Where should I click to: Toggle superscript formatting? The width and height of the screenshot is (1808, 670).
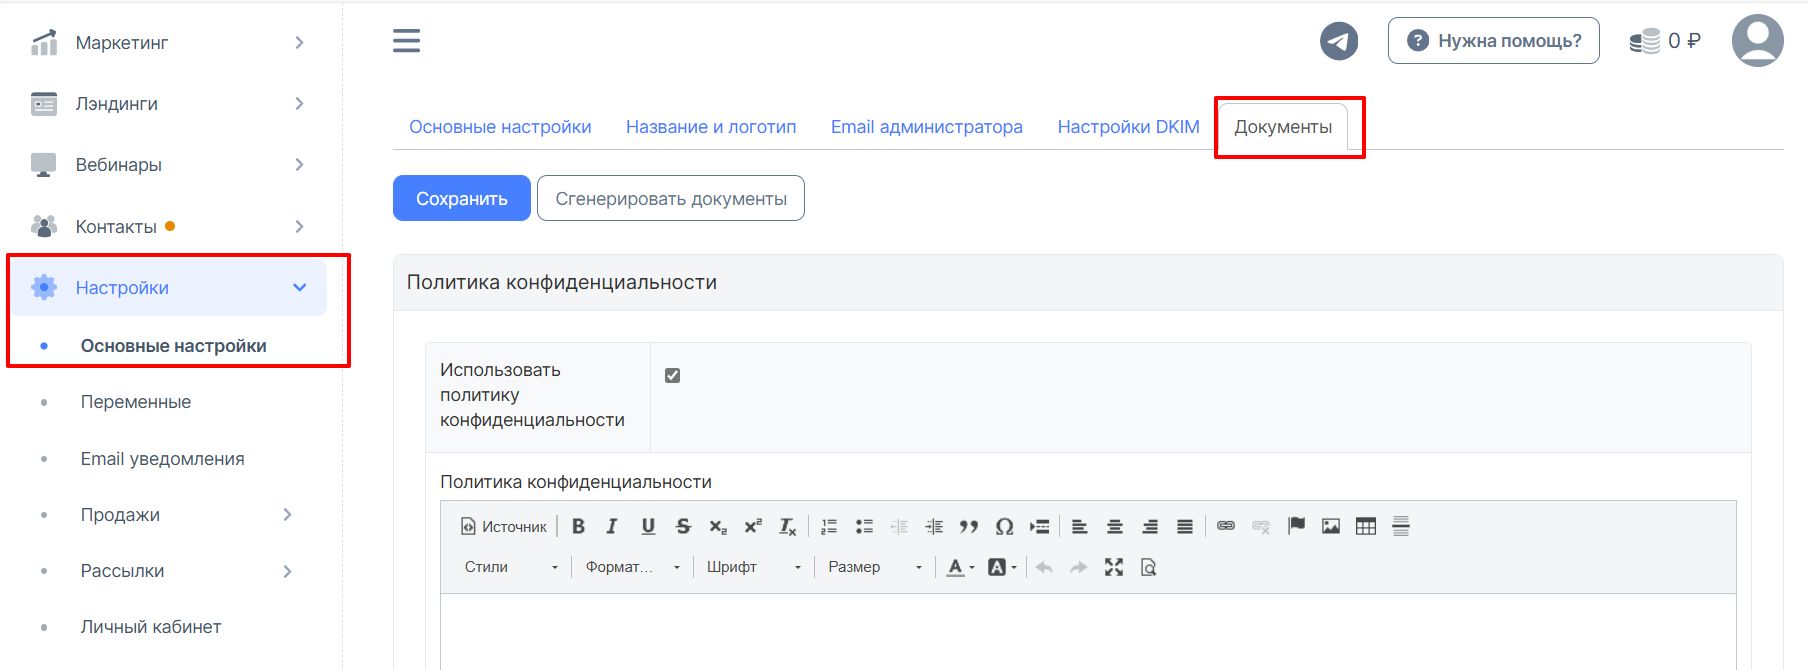point(753,526)
